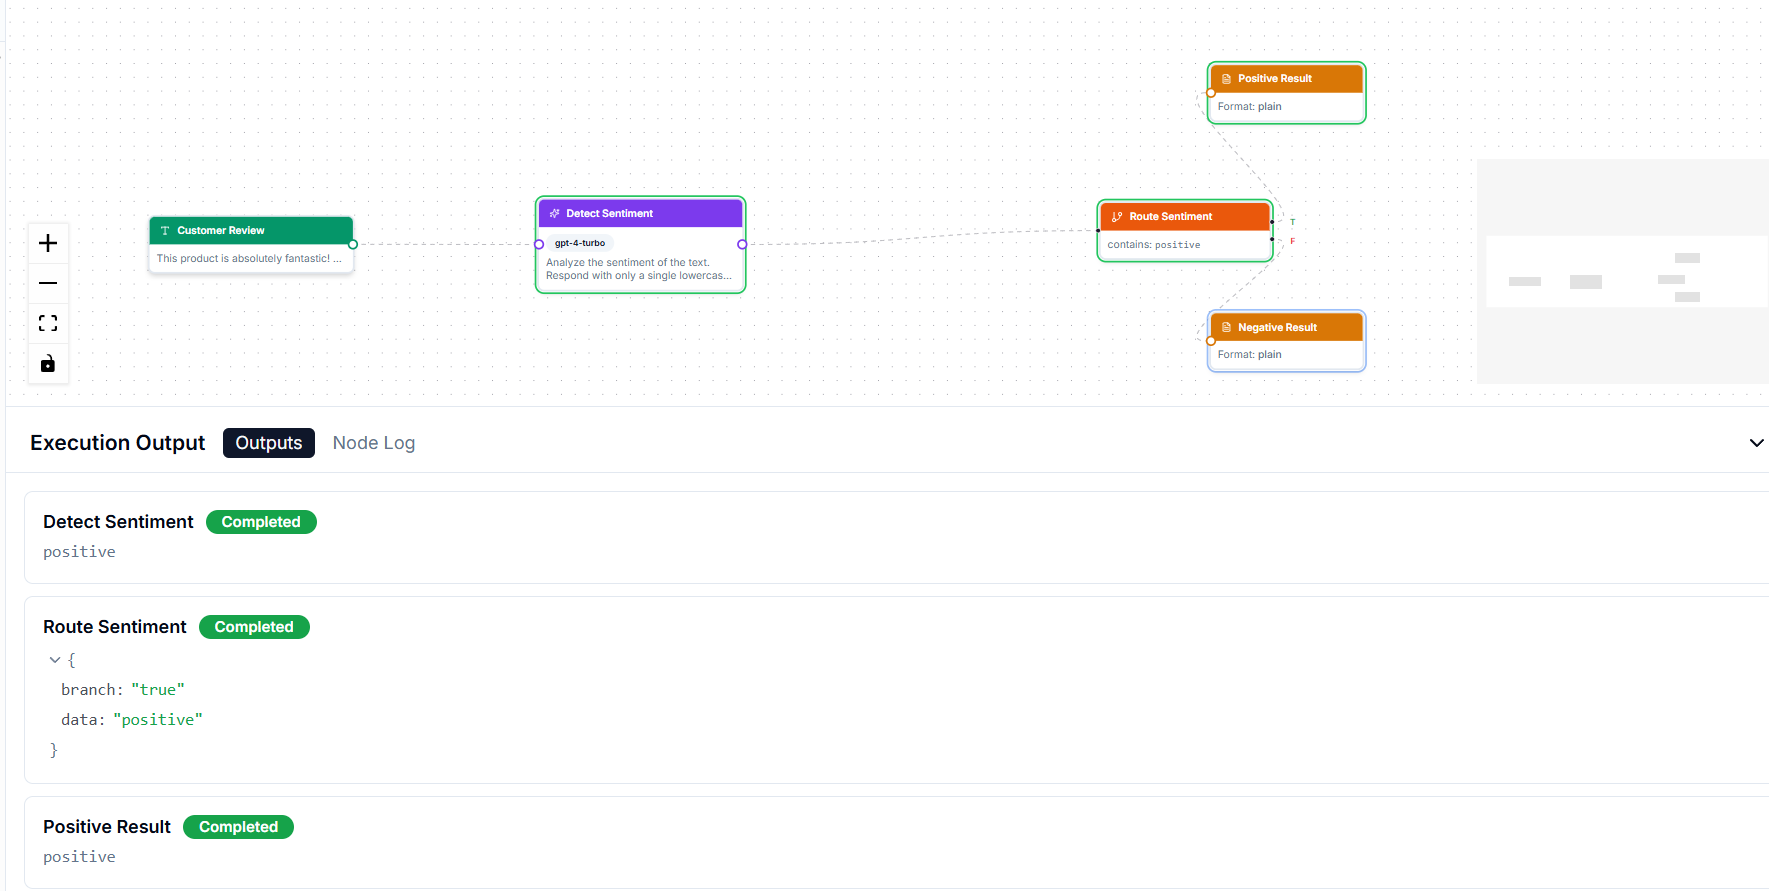Click Completed badge beside Positive Result output
The width and height of the screenshot is (1769, 891).
coord(238,827)
